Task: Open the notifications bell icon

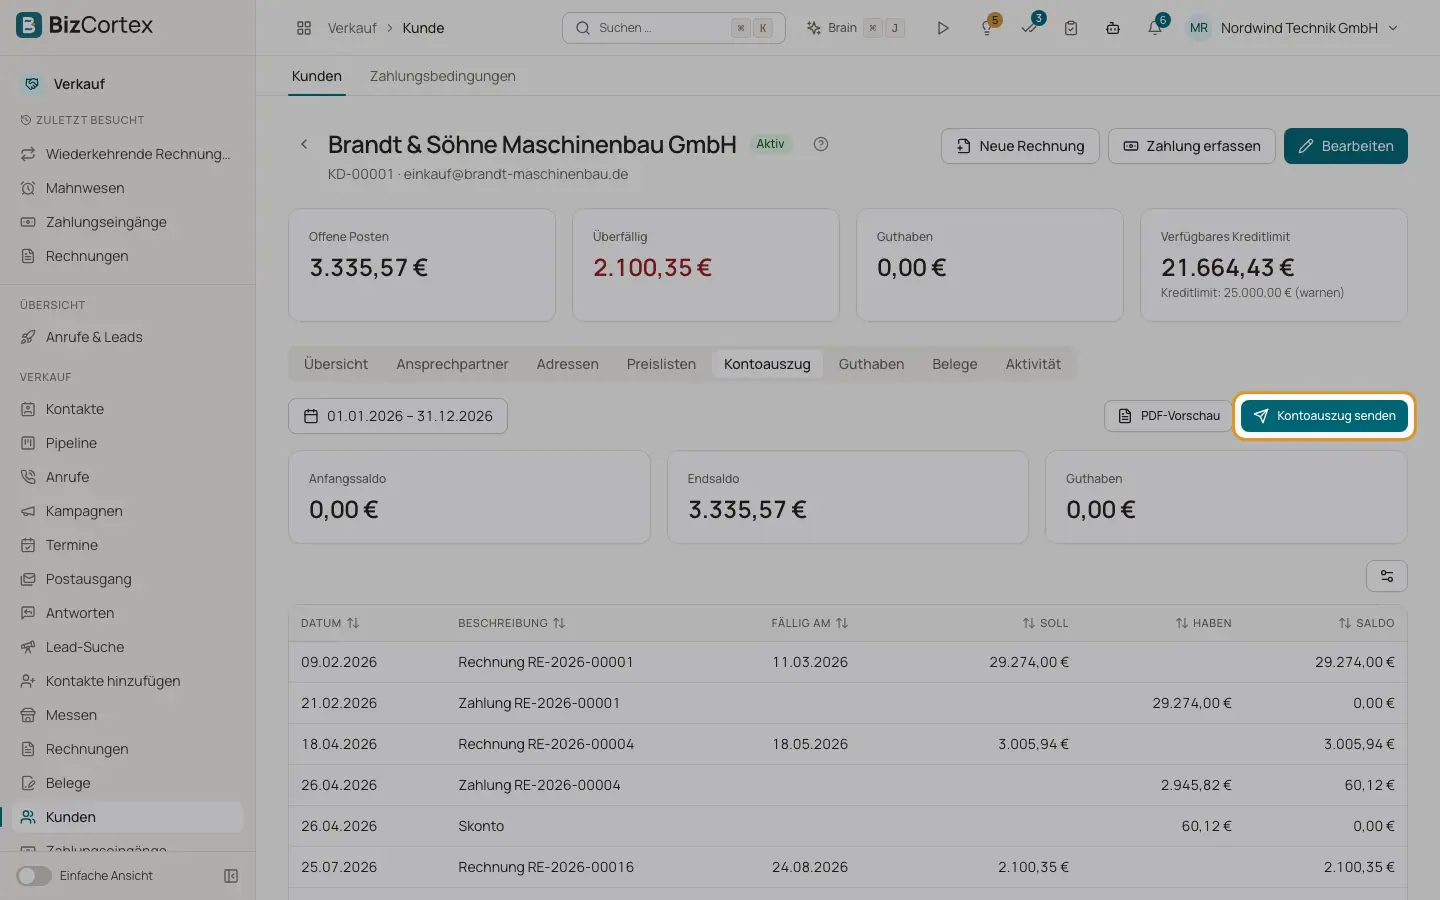Action: [1155, 28]
